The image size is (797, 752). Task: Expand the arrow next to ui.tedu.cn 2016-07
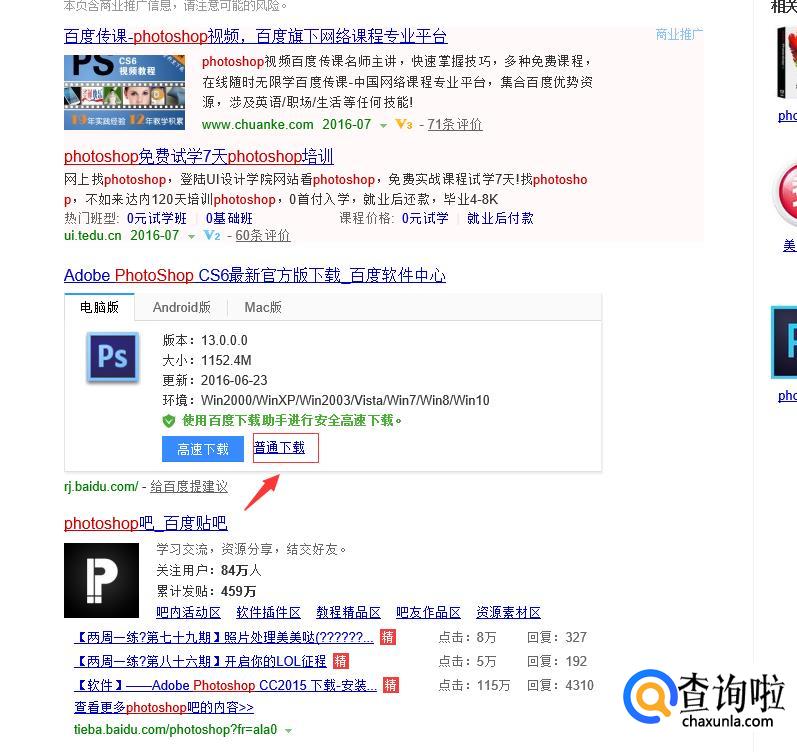[192, 237]
